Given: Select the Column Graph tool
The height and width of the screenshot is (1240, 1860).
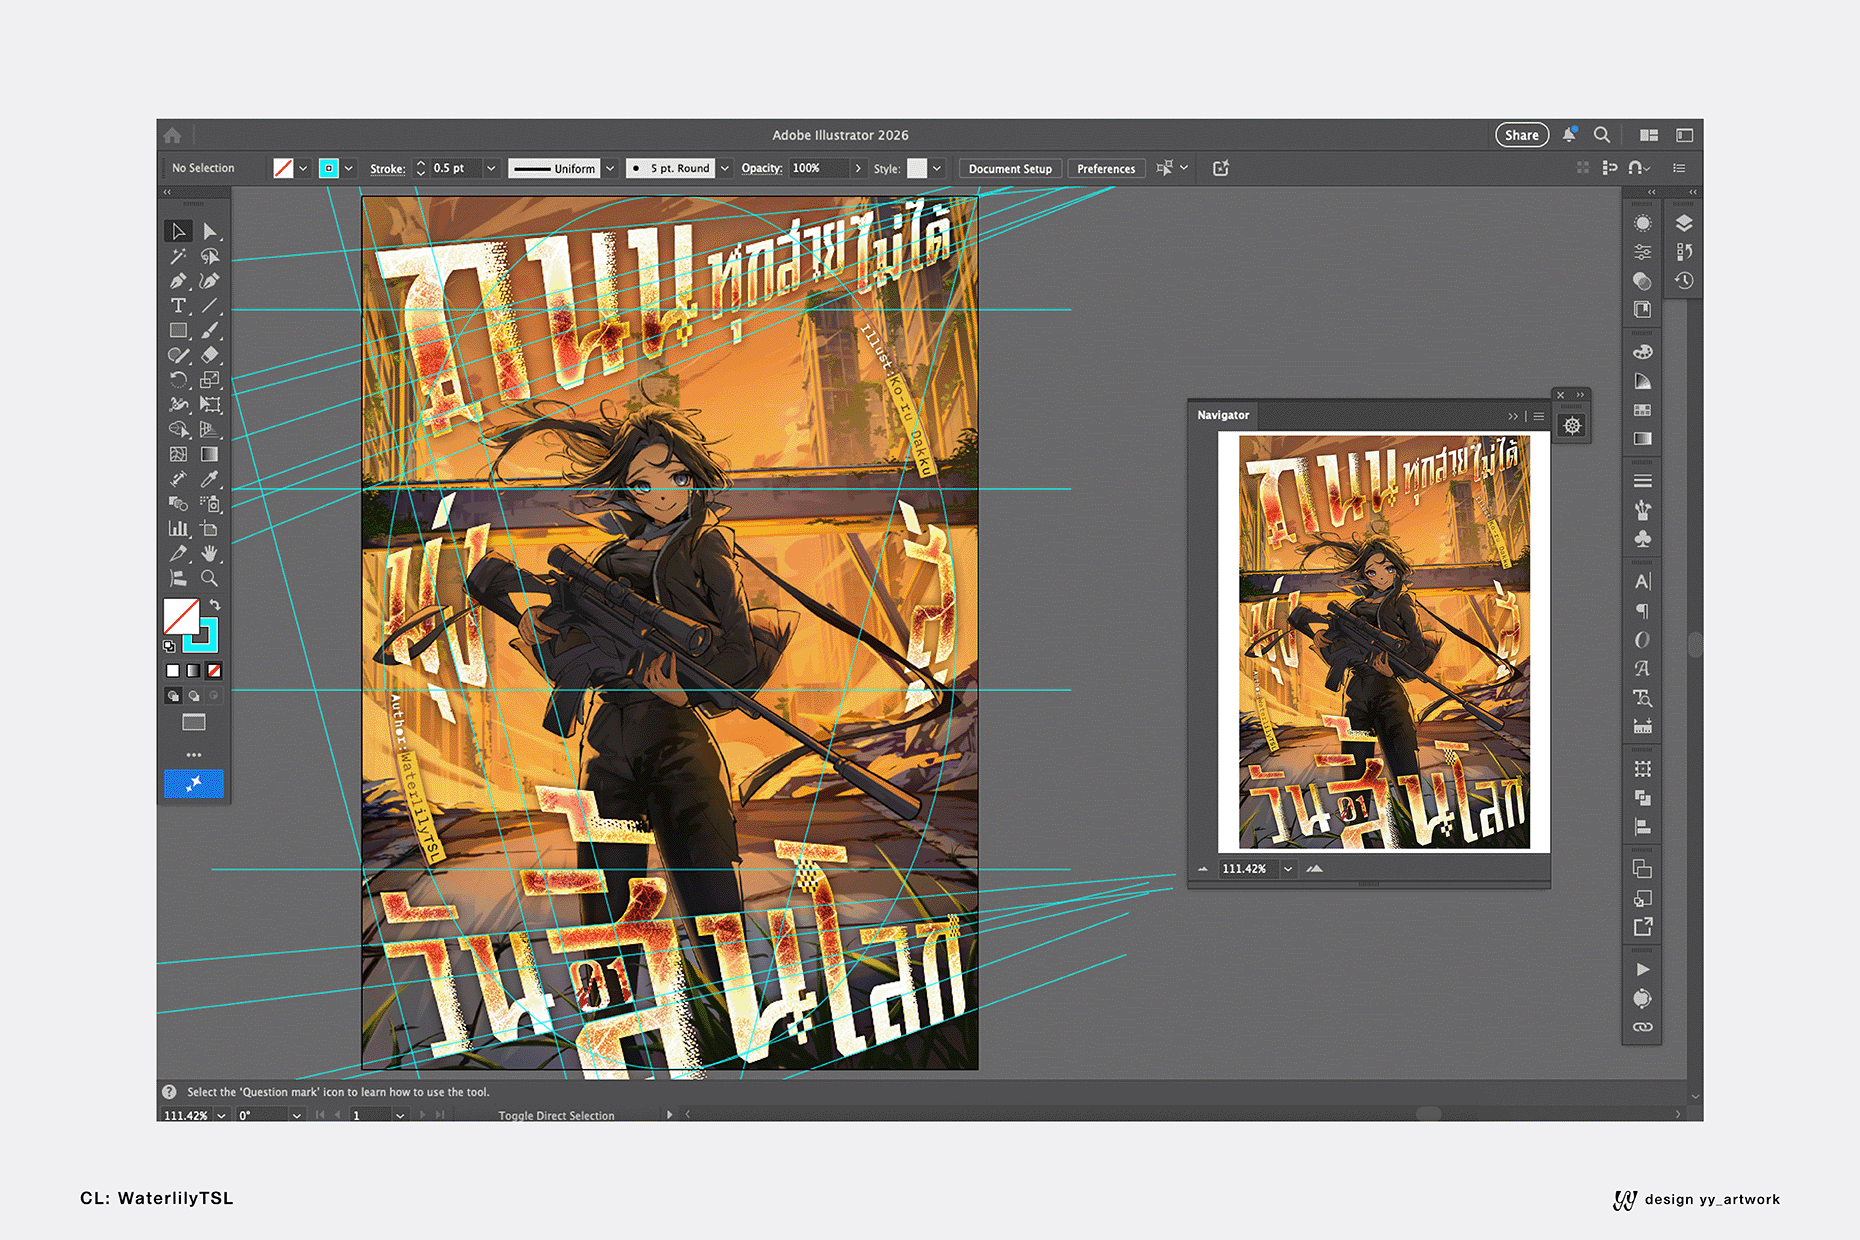Looking at the screenshot, I should [x=178, y=528].
